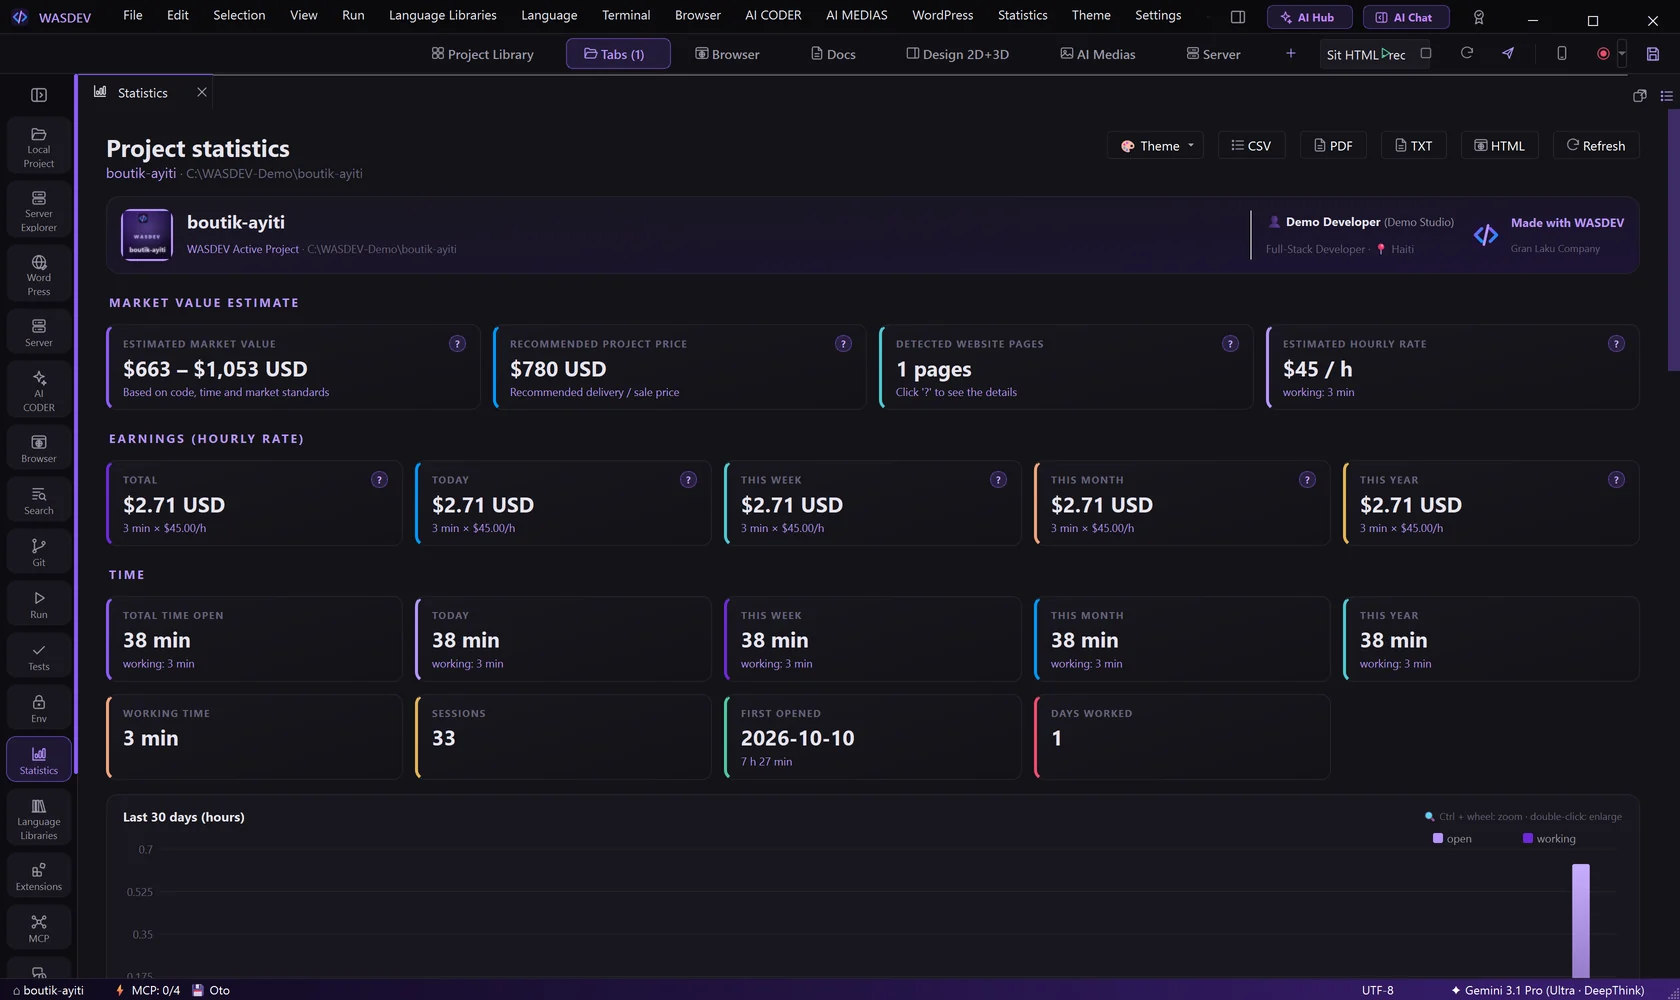Show help for Recommended Project Price
This screenshot has width=1680, height=1000.
point(843,344)
